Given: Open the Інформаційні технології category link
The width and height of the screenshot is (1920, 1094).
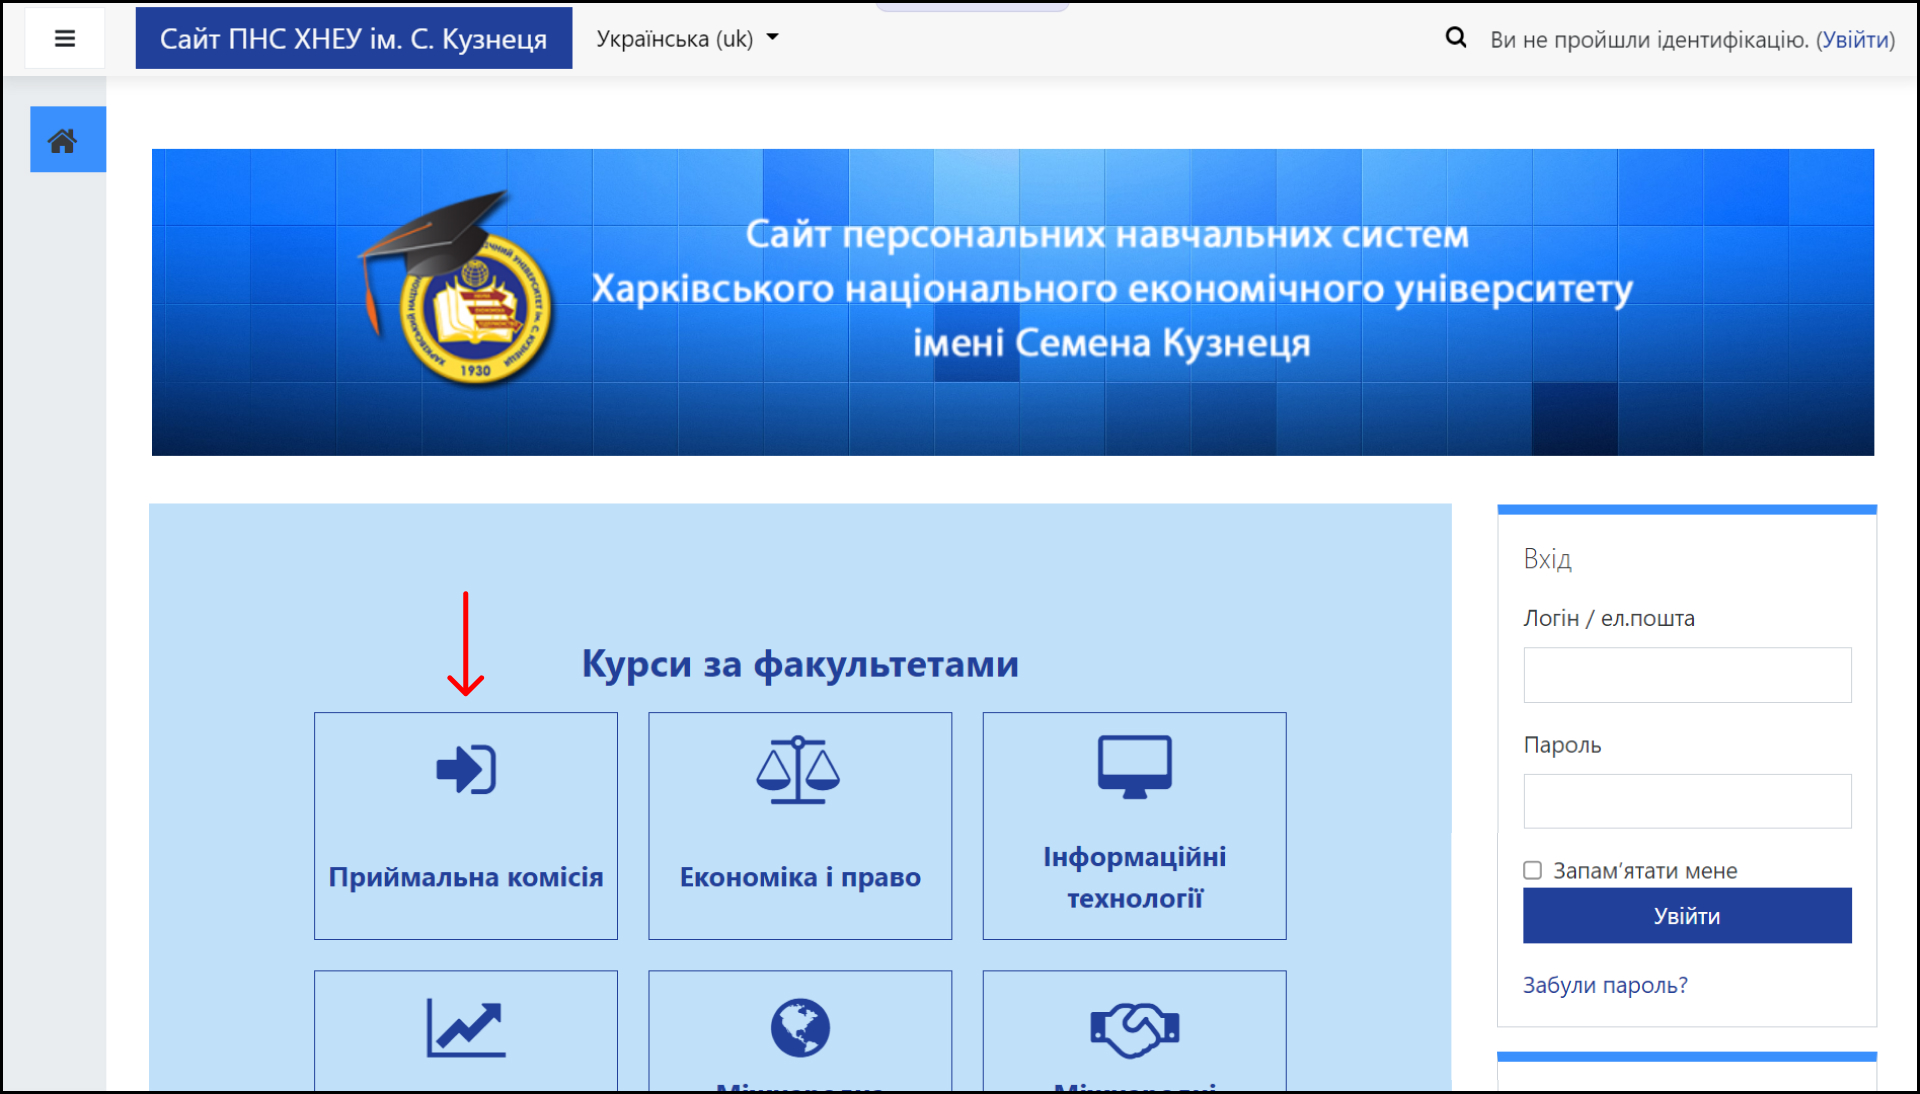Looking at the screenshot, I should coord(1134,877).
